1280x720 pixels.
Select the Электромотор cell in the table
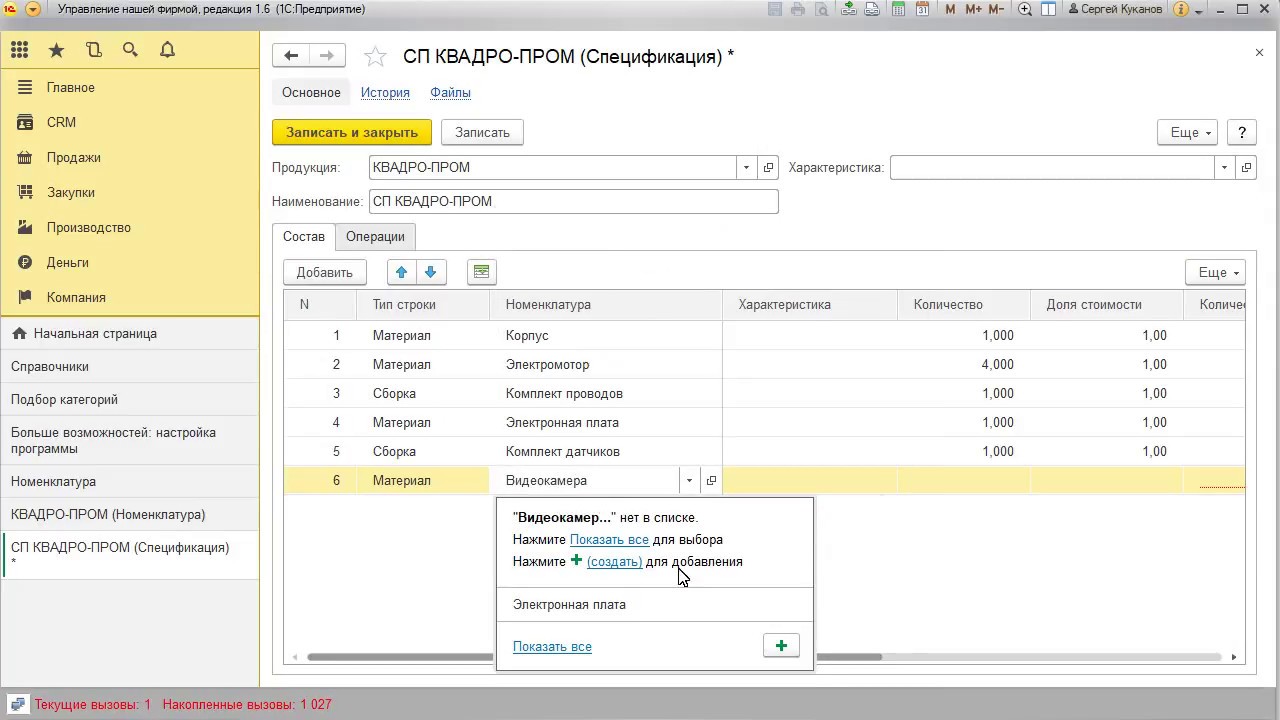click(606, 364)
